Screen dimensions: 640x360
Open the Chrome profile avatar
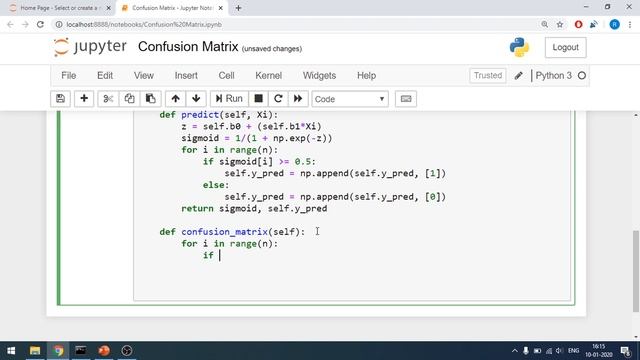(614, 24)
